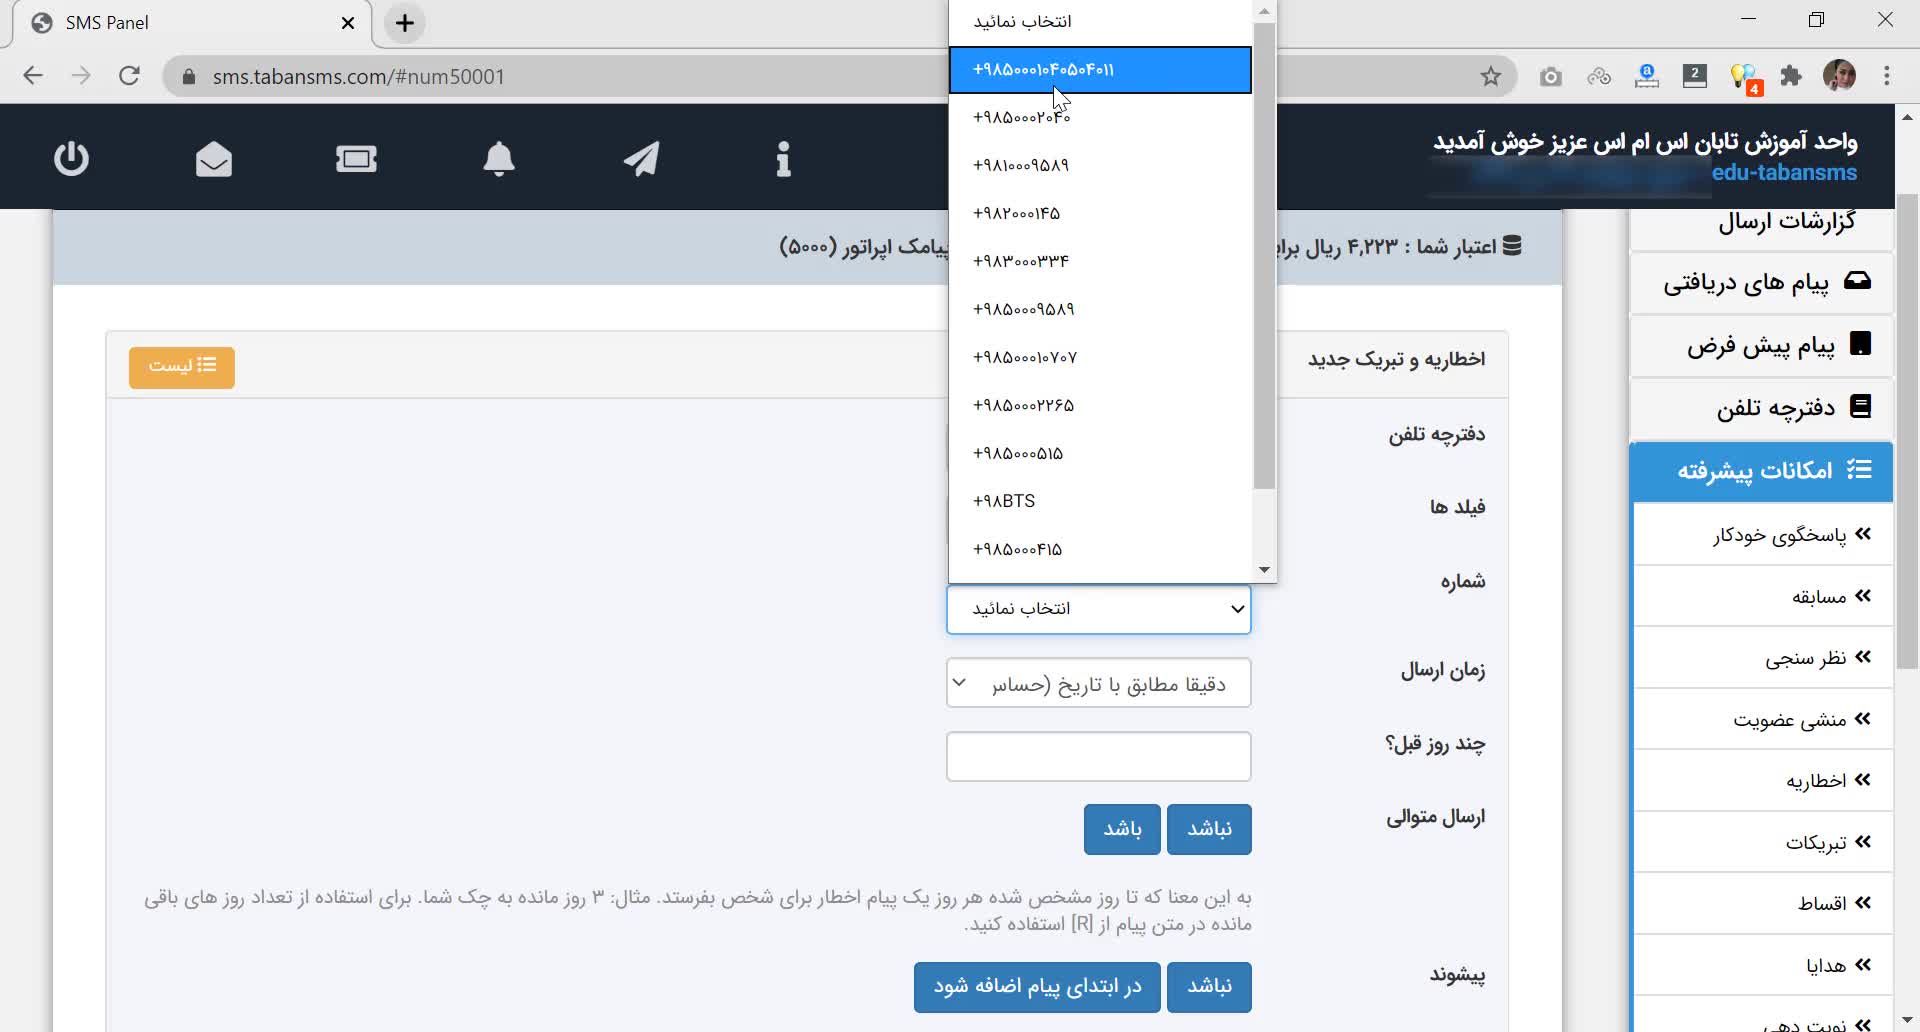The height and width of the screenshot is (1032, 1920).
Task: Click the extension icon showing number 2
Action: pyautogui.click(x=1695, y=76)
